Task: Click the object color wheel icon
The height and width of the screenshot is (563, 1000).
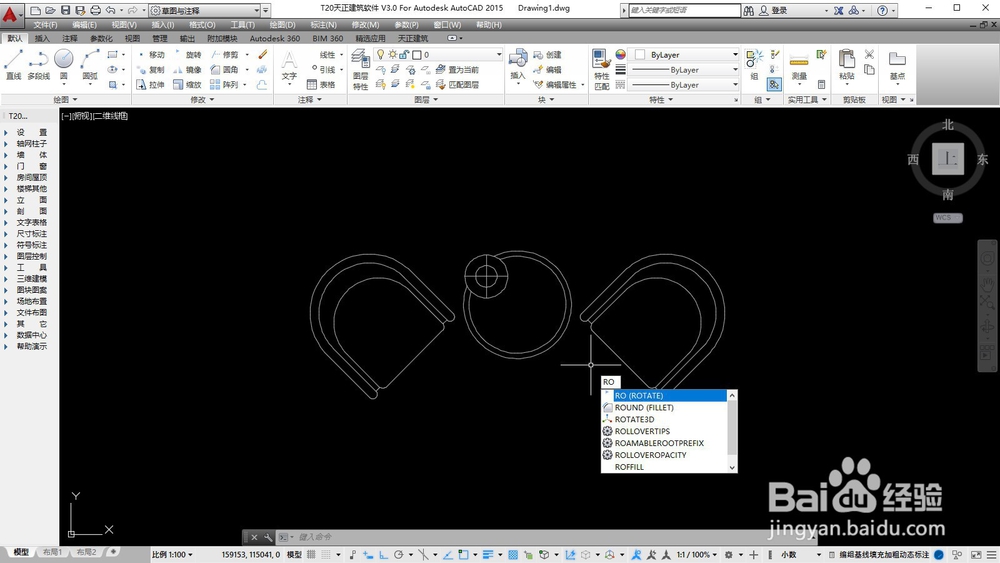Action: click(x=620, y=55)
